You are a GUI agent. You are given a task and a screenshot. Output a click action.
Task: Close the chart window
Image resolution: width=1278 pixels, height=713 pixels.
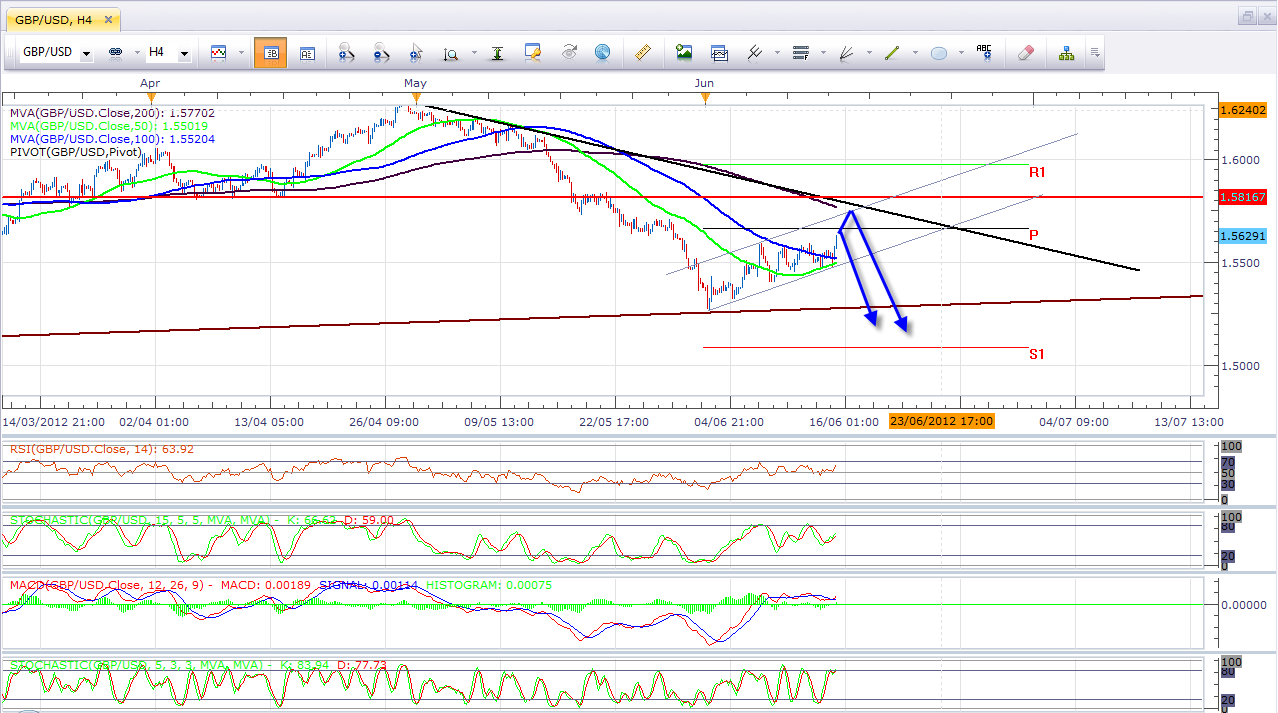coord(1266,16)
